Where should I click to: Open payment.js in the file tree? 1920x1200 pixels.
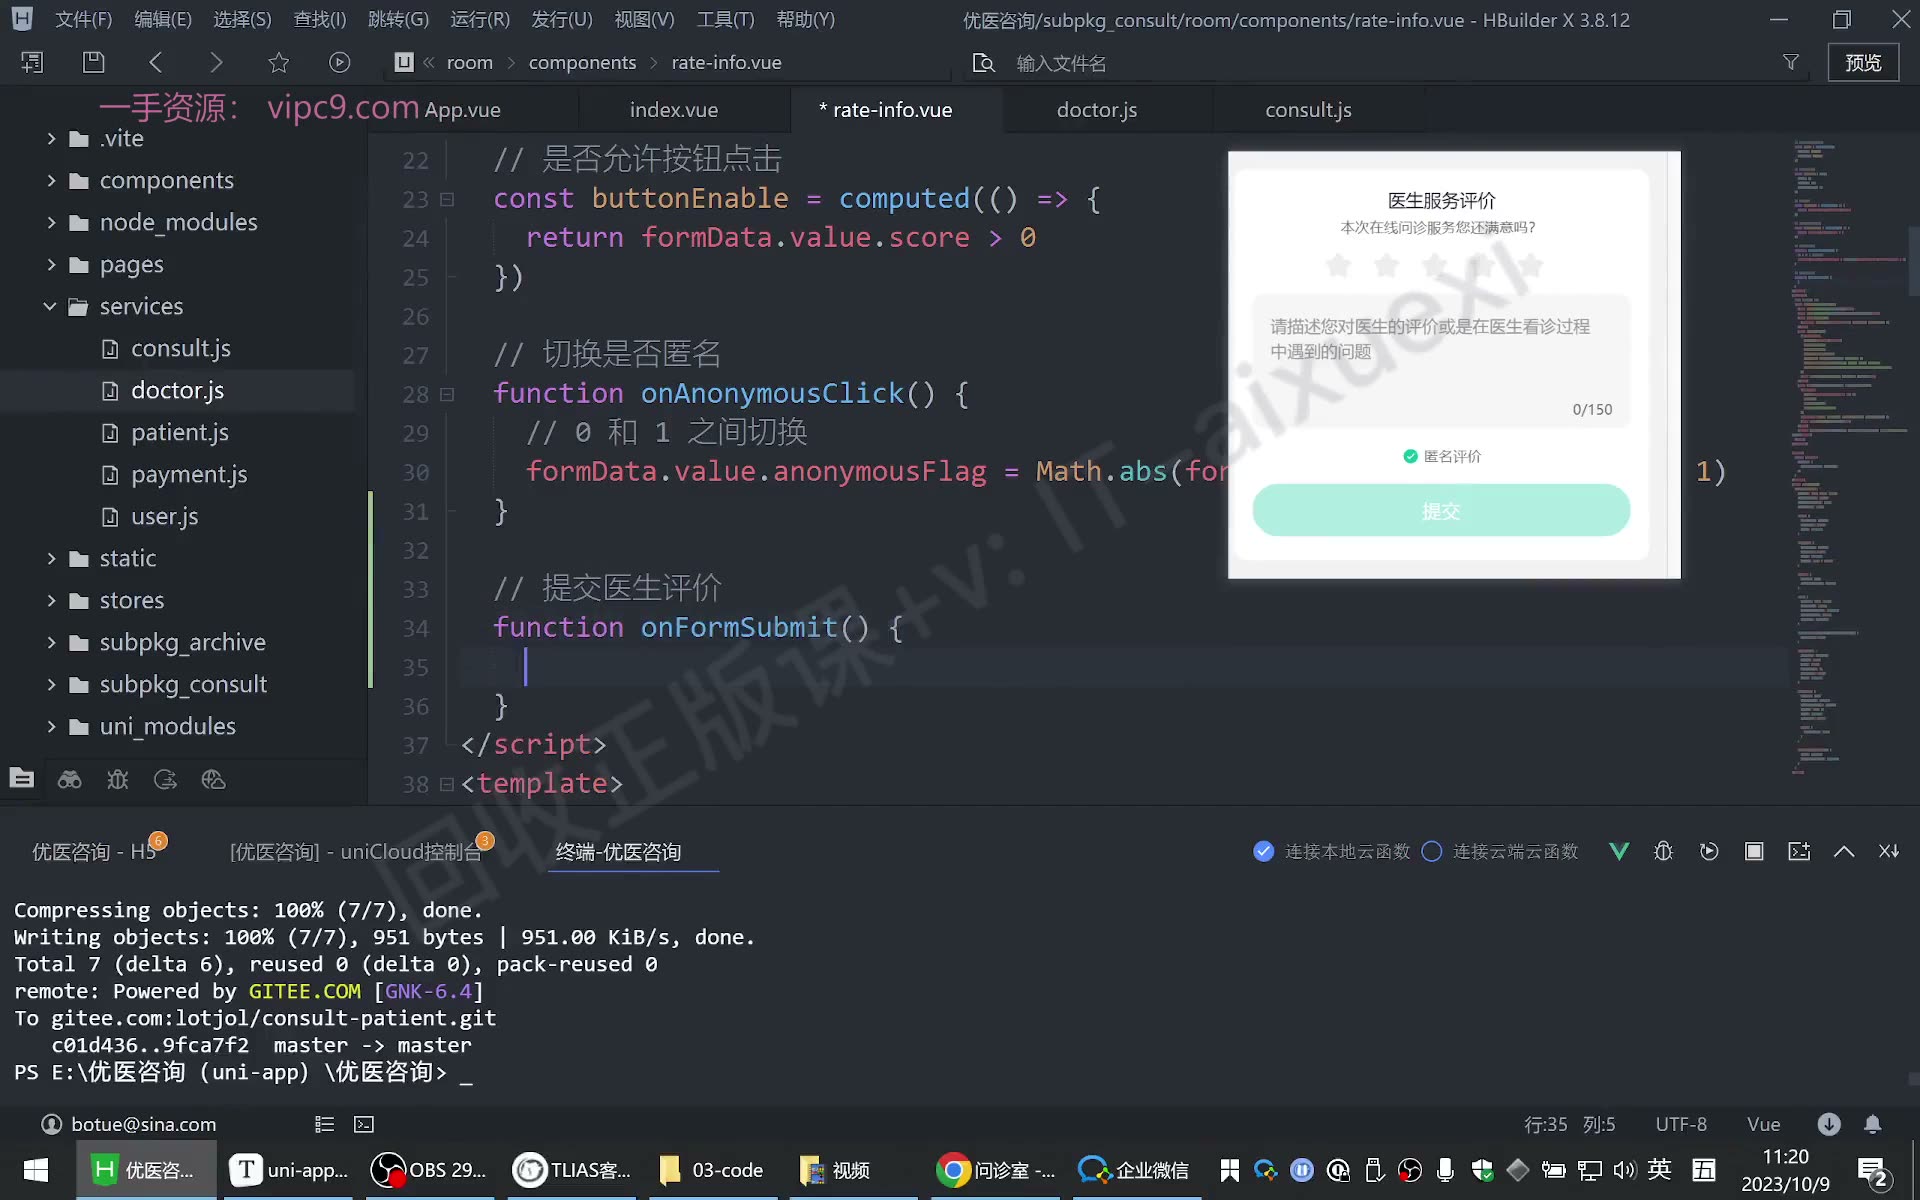click(188, 474)
